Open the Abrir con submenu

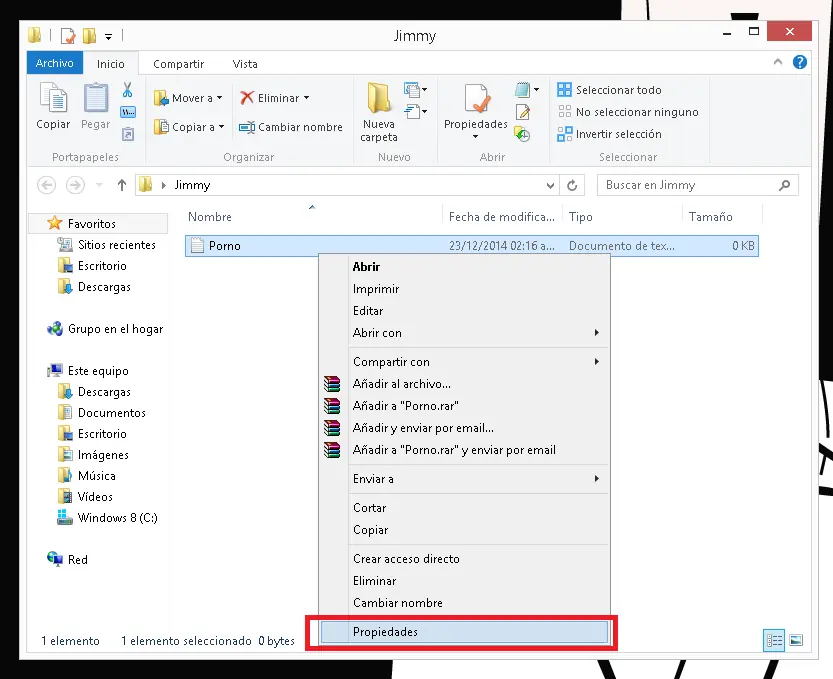pos(464,333)
